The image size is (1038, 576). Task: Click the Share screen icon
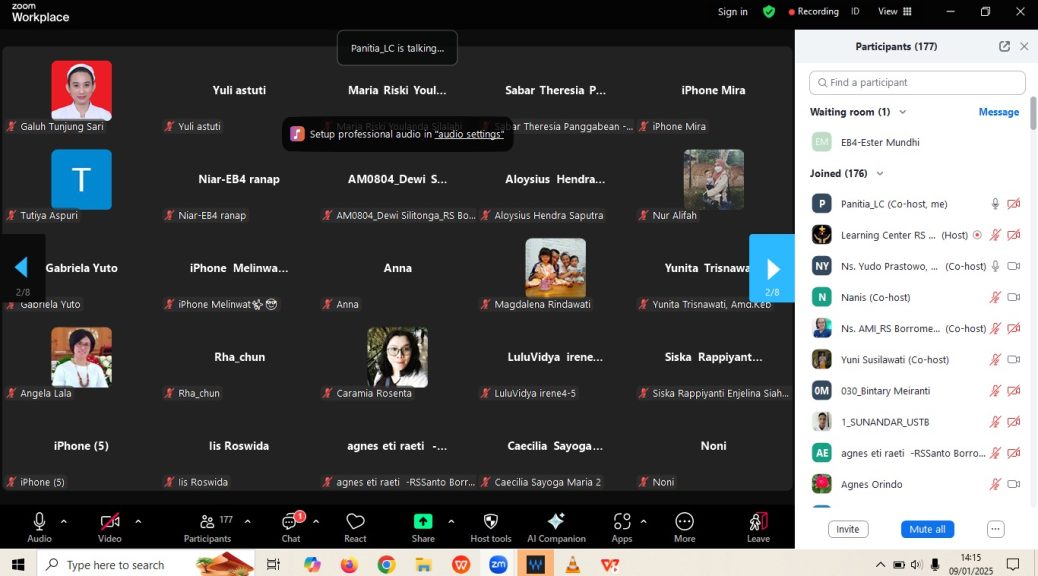pos(423,522)
